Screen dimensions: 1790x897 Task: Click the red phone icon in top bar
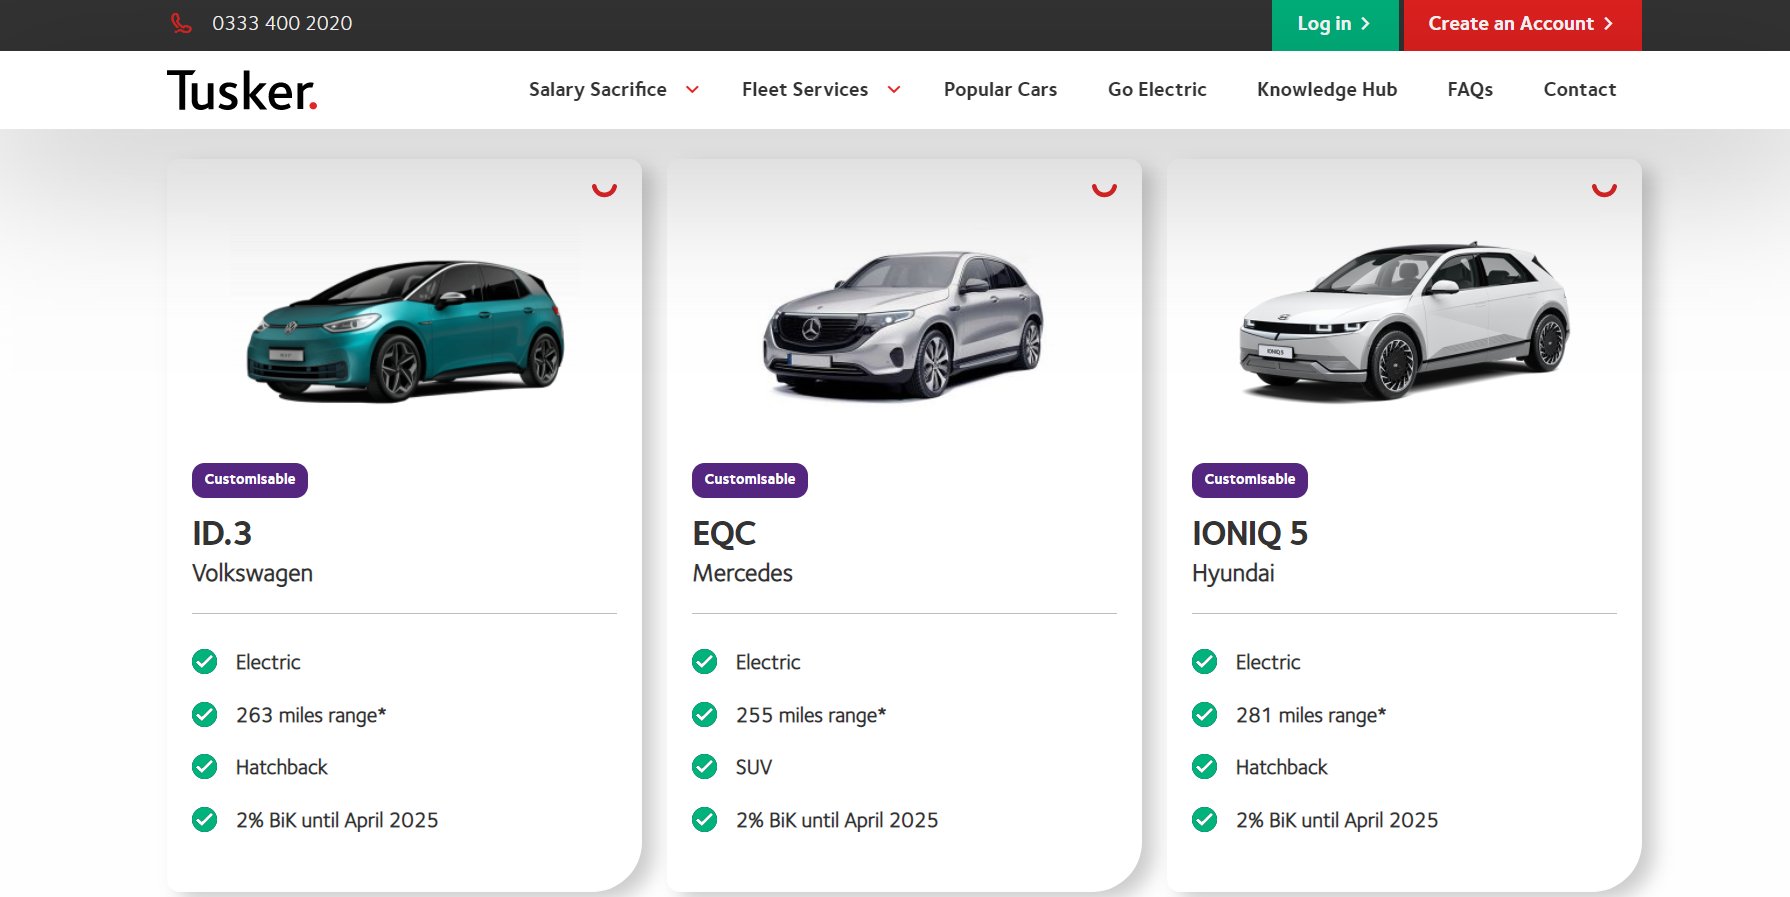[x=181, y=23]
